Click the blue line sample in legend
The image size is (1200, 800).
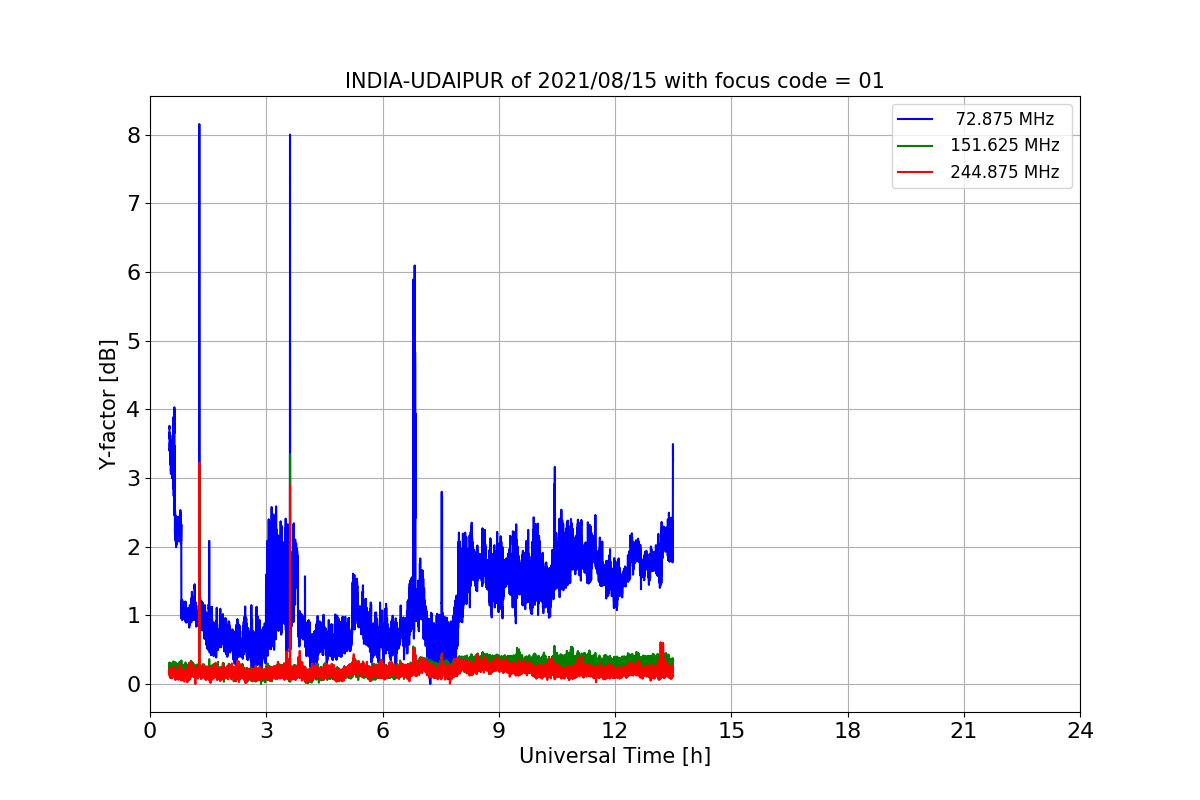click(x=915, y=119)
